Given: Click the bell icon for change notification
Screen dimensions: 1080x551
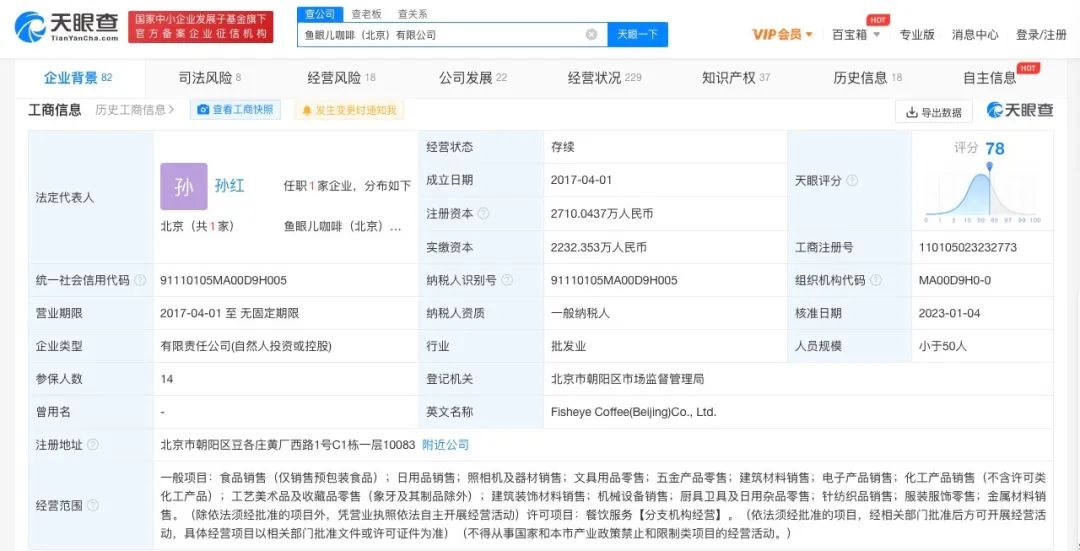Looking at the screenshot, I should [x=307, y=110].
